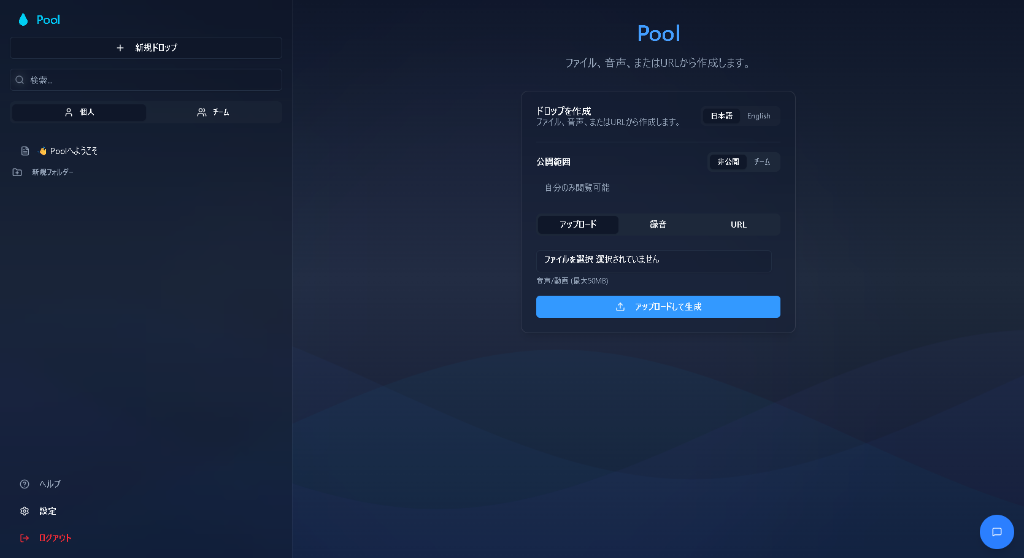The height and width of the screenshot is (558, 1024).
Task: Select the URL tab
Action: pyautogui.click(x=738, y=224)
